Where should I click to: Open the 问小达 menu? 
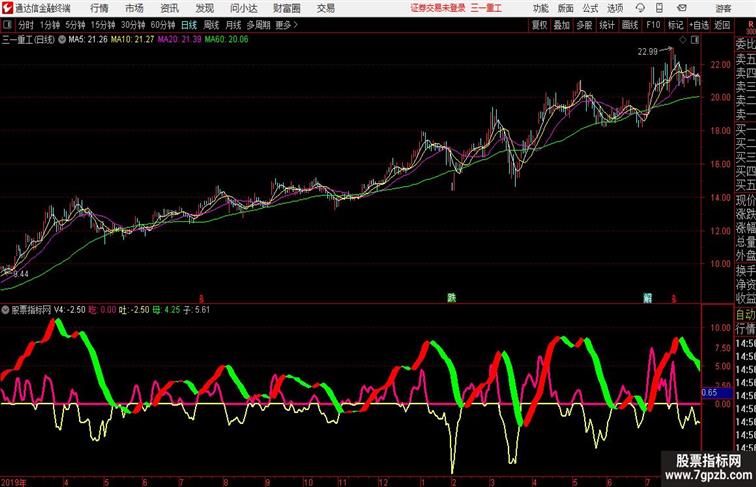pyautogui.click(x=244, y=8)
